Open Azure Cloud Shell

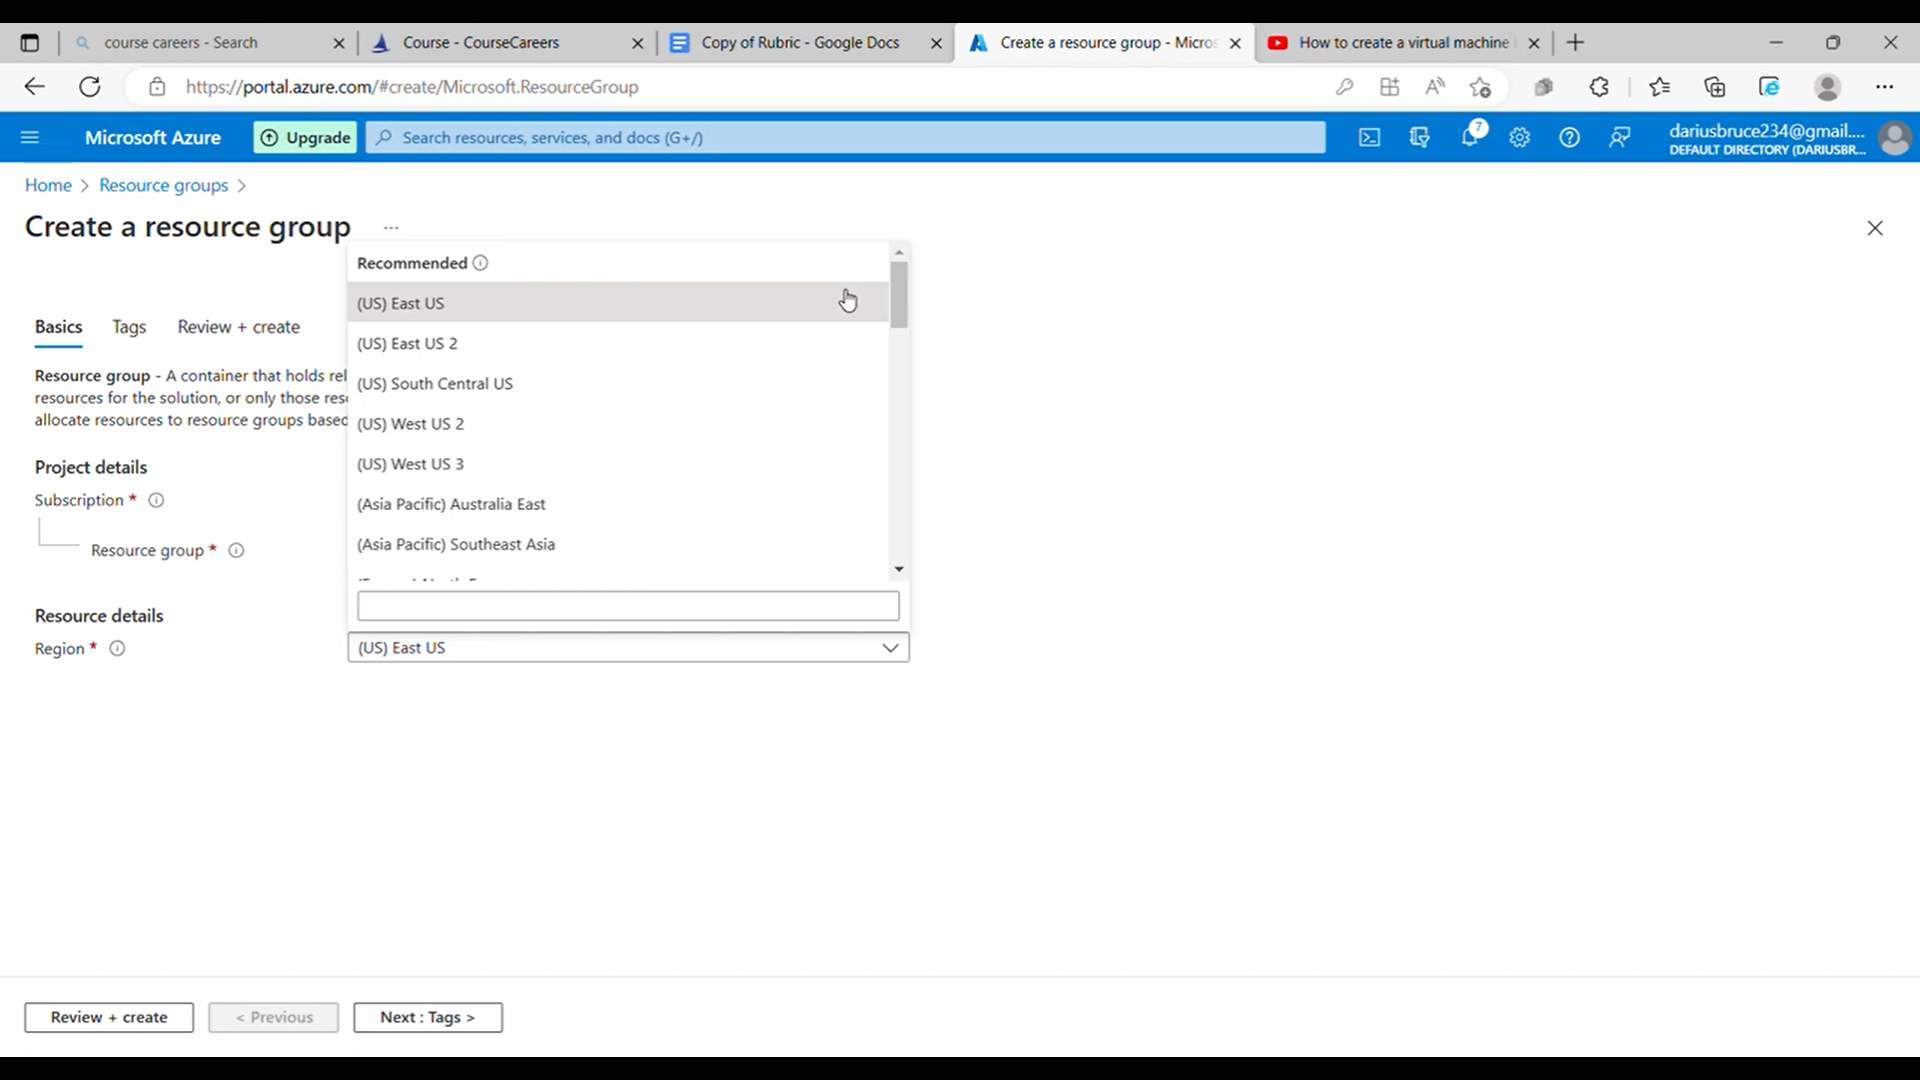pyautogui.click(x=1369, y=137)
